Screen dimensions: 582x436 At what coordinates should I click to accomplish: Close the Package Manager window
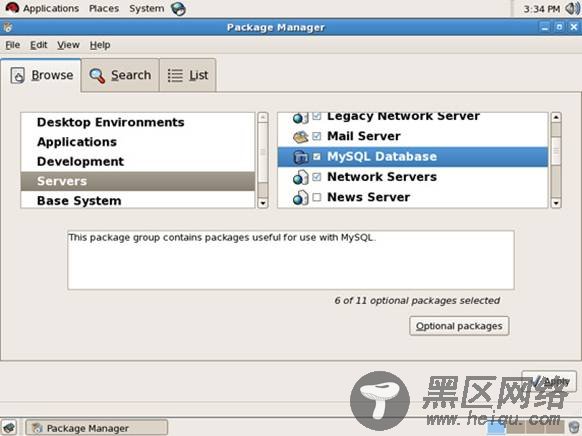pyautogui.click(x=574, y=27)
